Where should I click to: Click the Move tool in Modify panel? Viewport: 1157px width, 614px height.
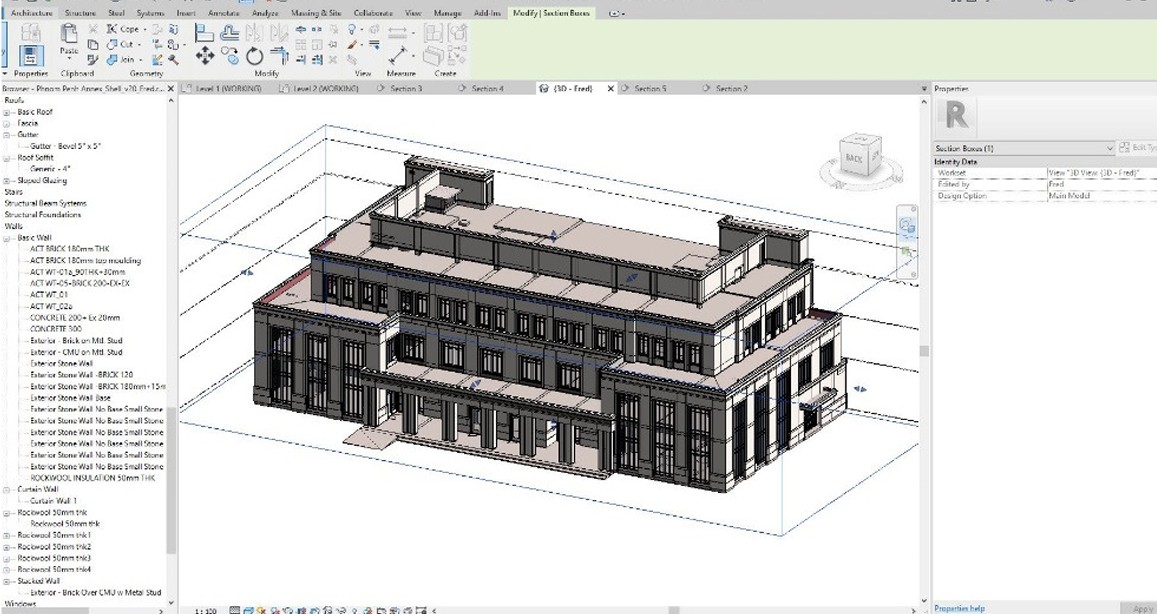click(205, 56)
